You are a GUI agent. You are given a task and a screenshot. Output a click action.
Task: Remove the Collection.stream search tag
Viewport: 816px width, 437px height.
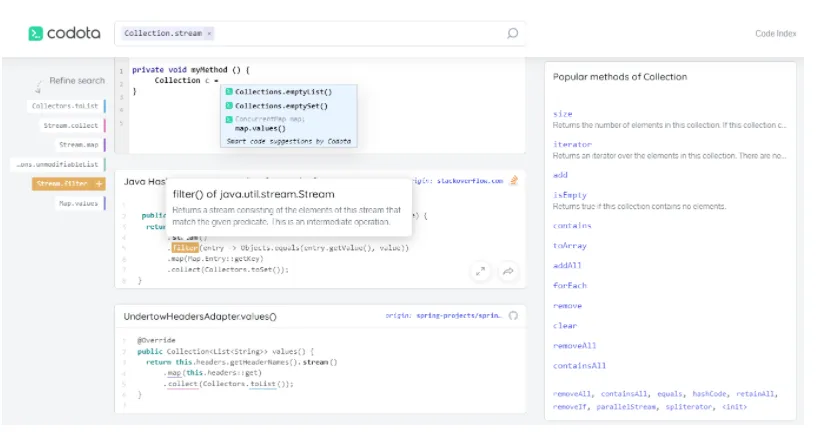209,34
